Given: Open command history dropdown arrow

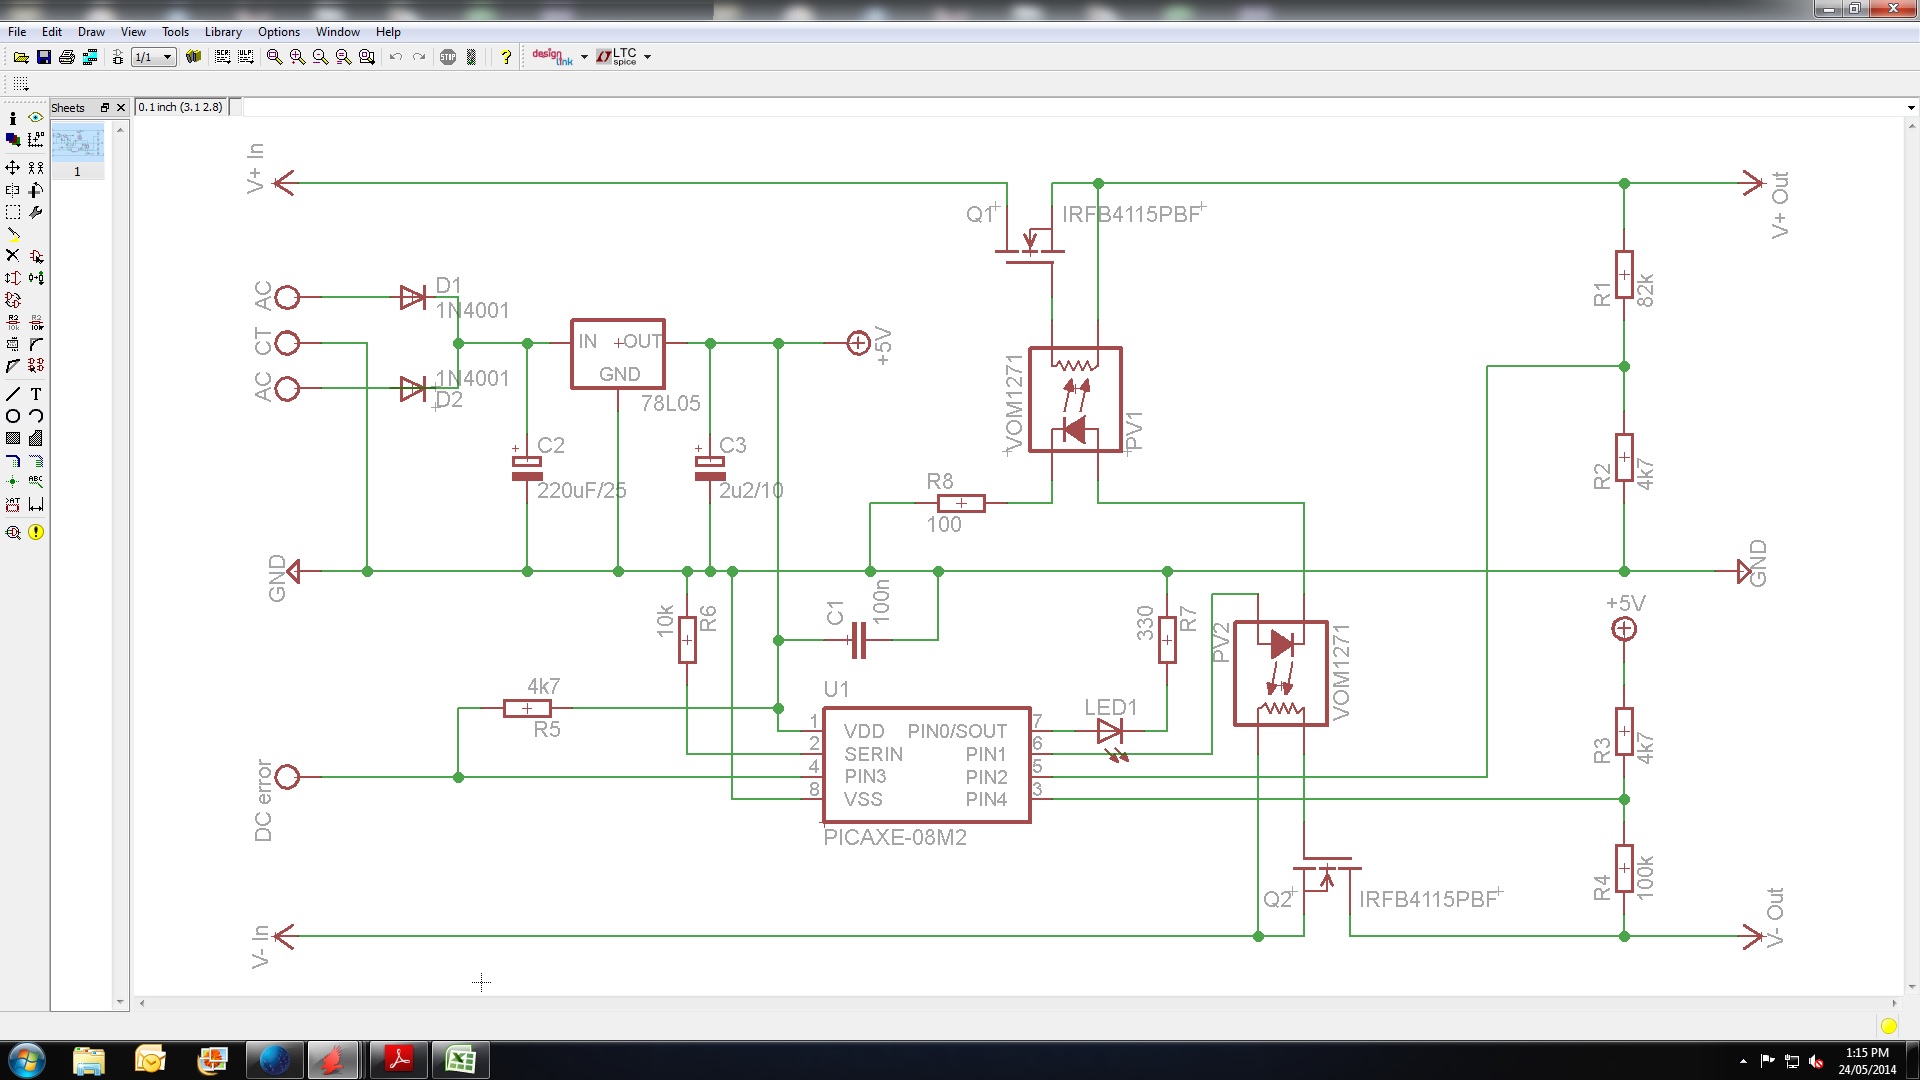Looking at the screenshot, I should (1910, 107).
